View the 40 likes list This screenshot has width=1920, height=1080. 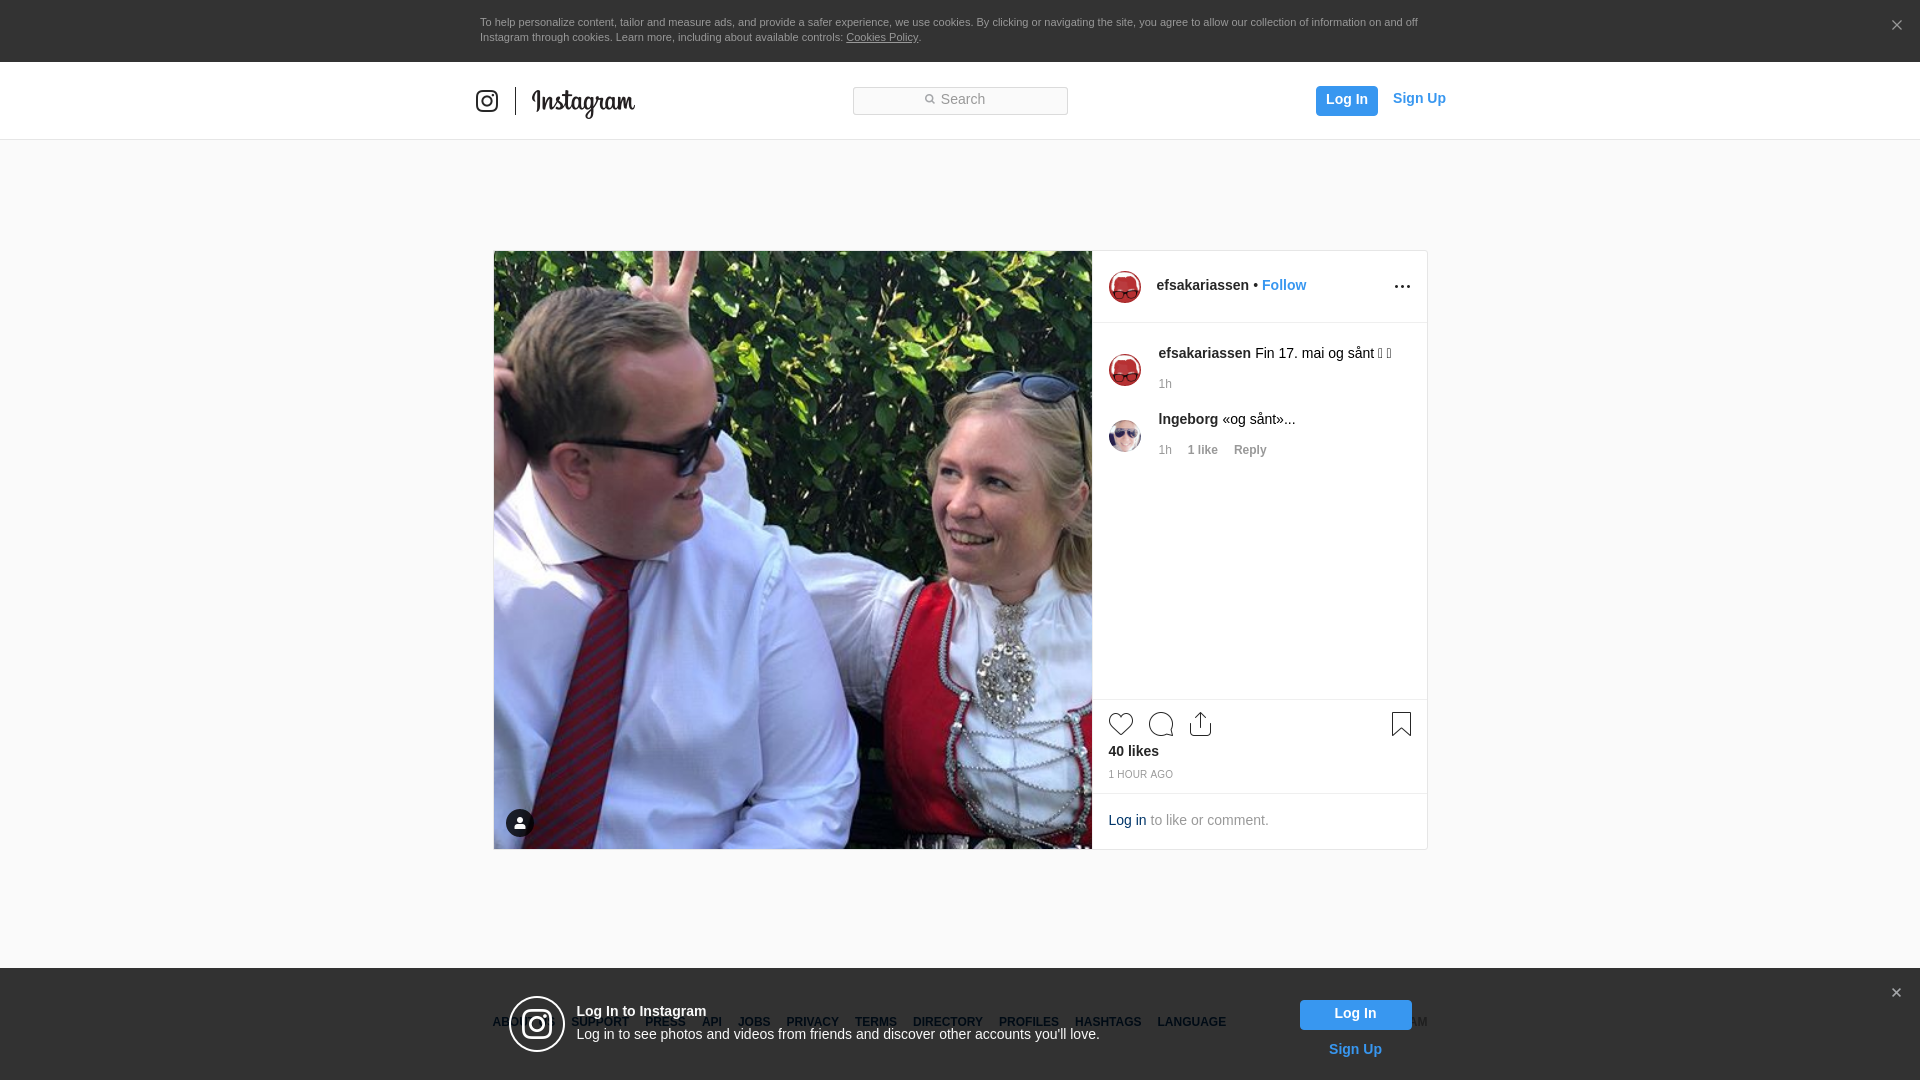click(x=1133, y=751)
